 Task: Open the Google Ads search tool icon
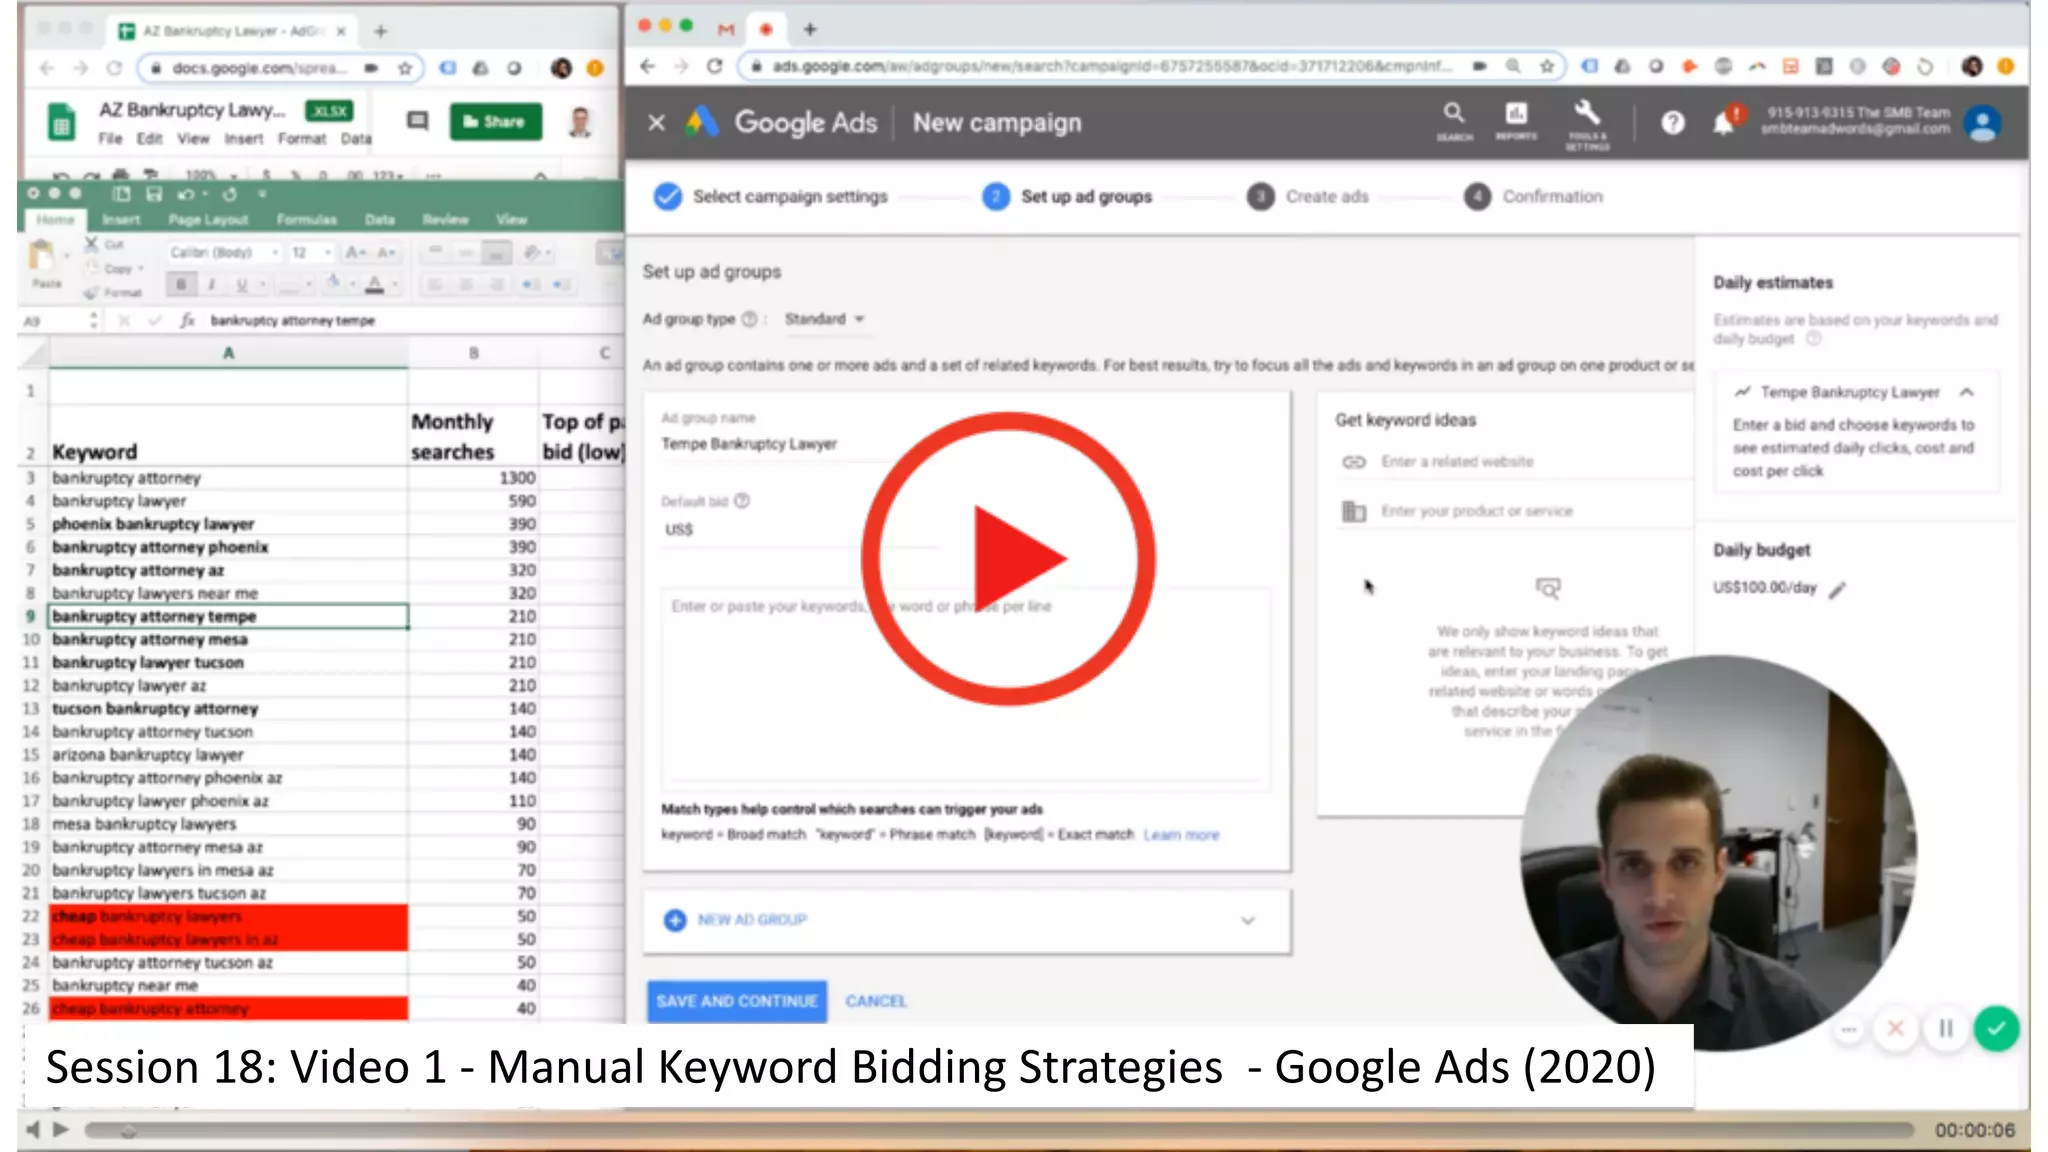click(1454, 120)
